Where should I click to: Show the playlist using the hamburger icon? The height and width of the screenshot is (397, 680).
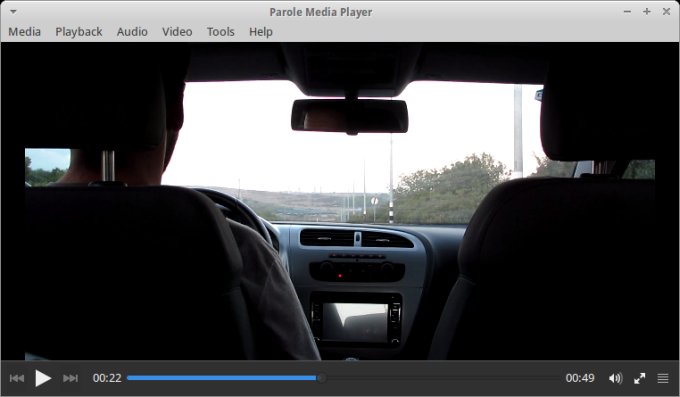pyautogui.click(x=663, y=378)
